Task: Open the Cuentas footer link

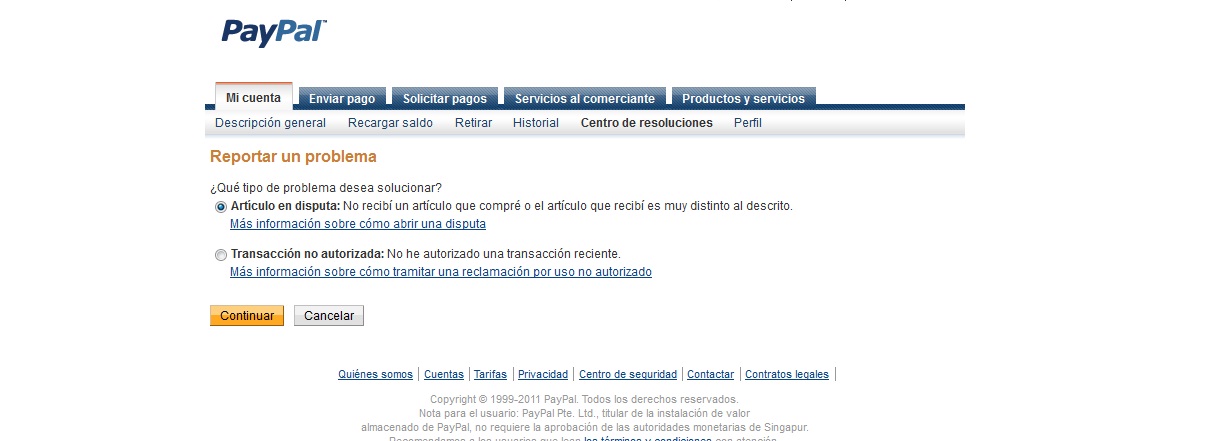Action: coord(444,375)
